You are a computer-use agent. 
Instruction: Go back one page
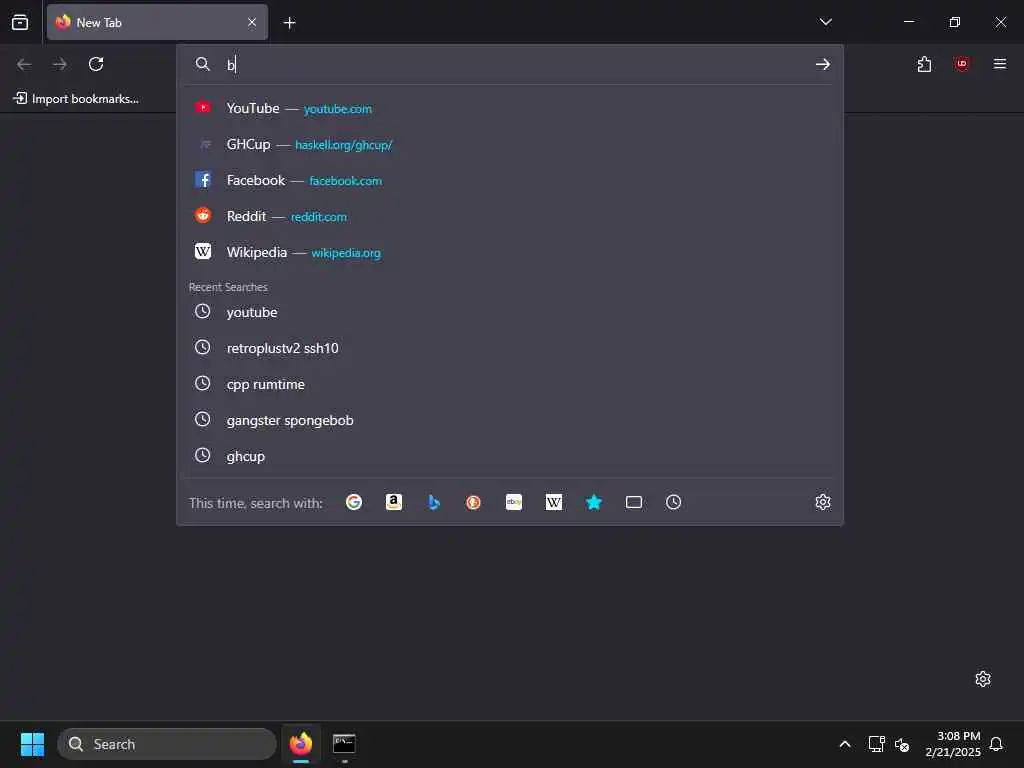24,64
